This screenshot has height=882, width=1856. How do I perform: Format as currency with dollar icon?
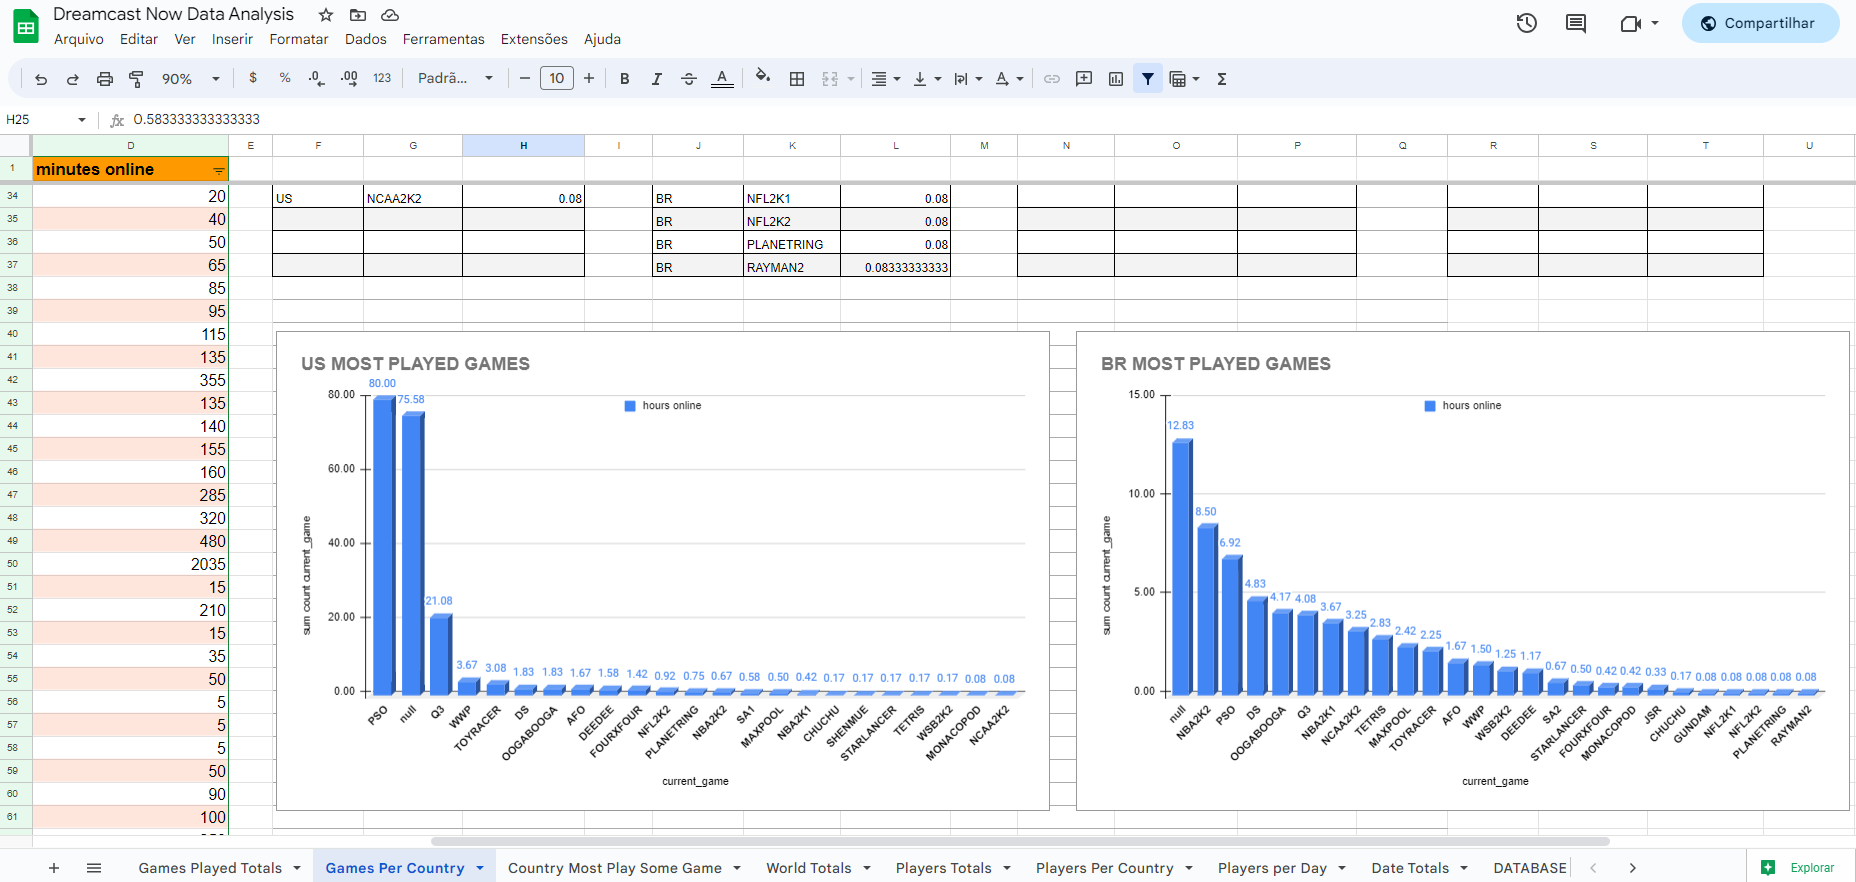pos(253,78)
